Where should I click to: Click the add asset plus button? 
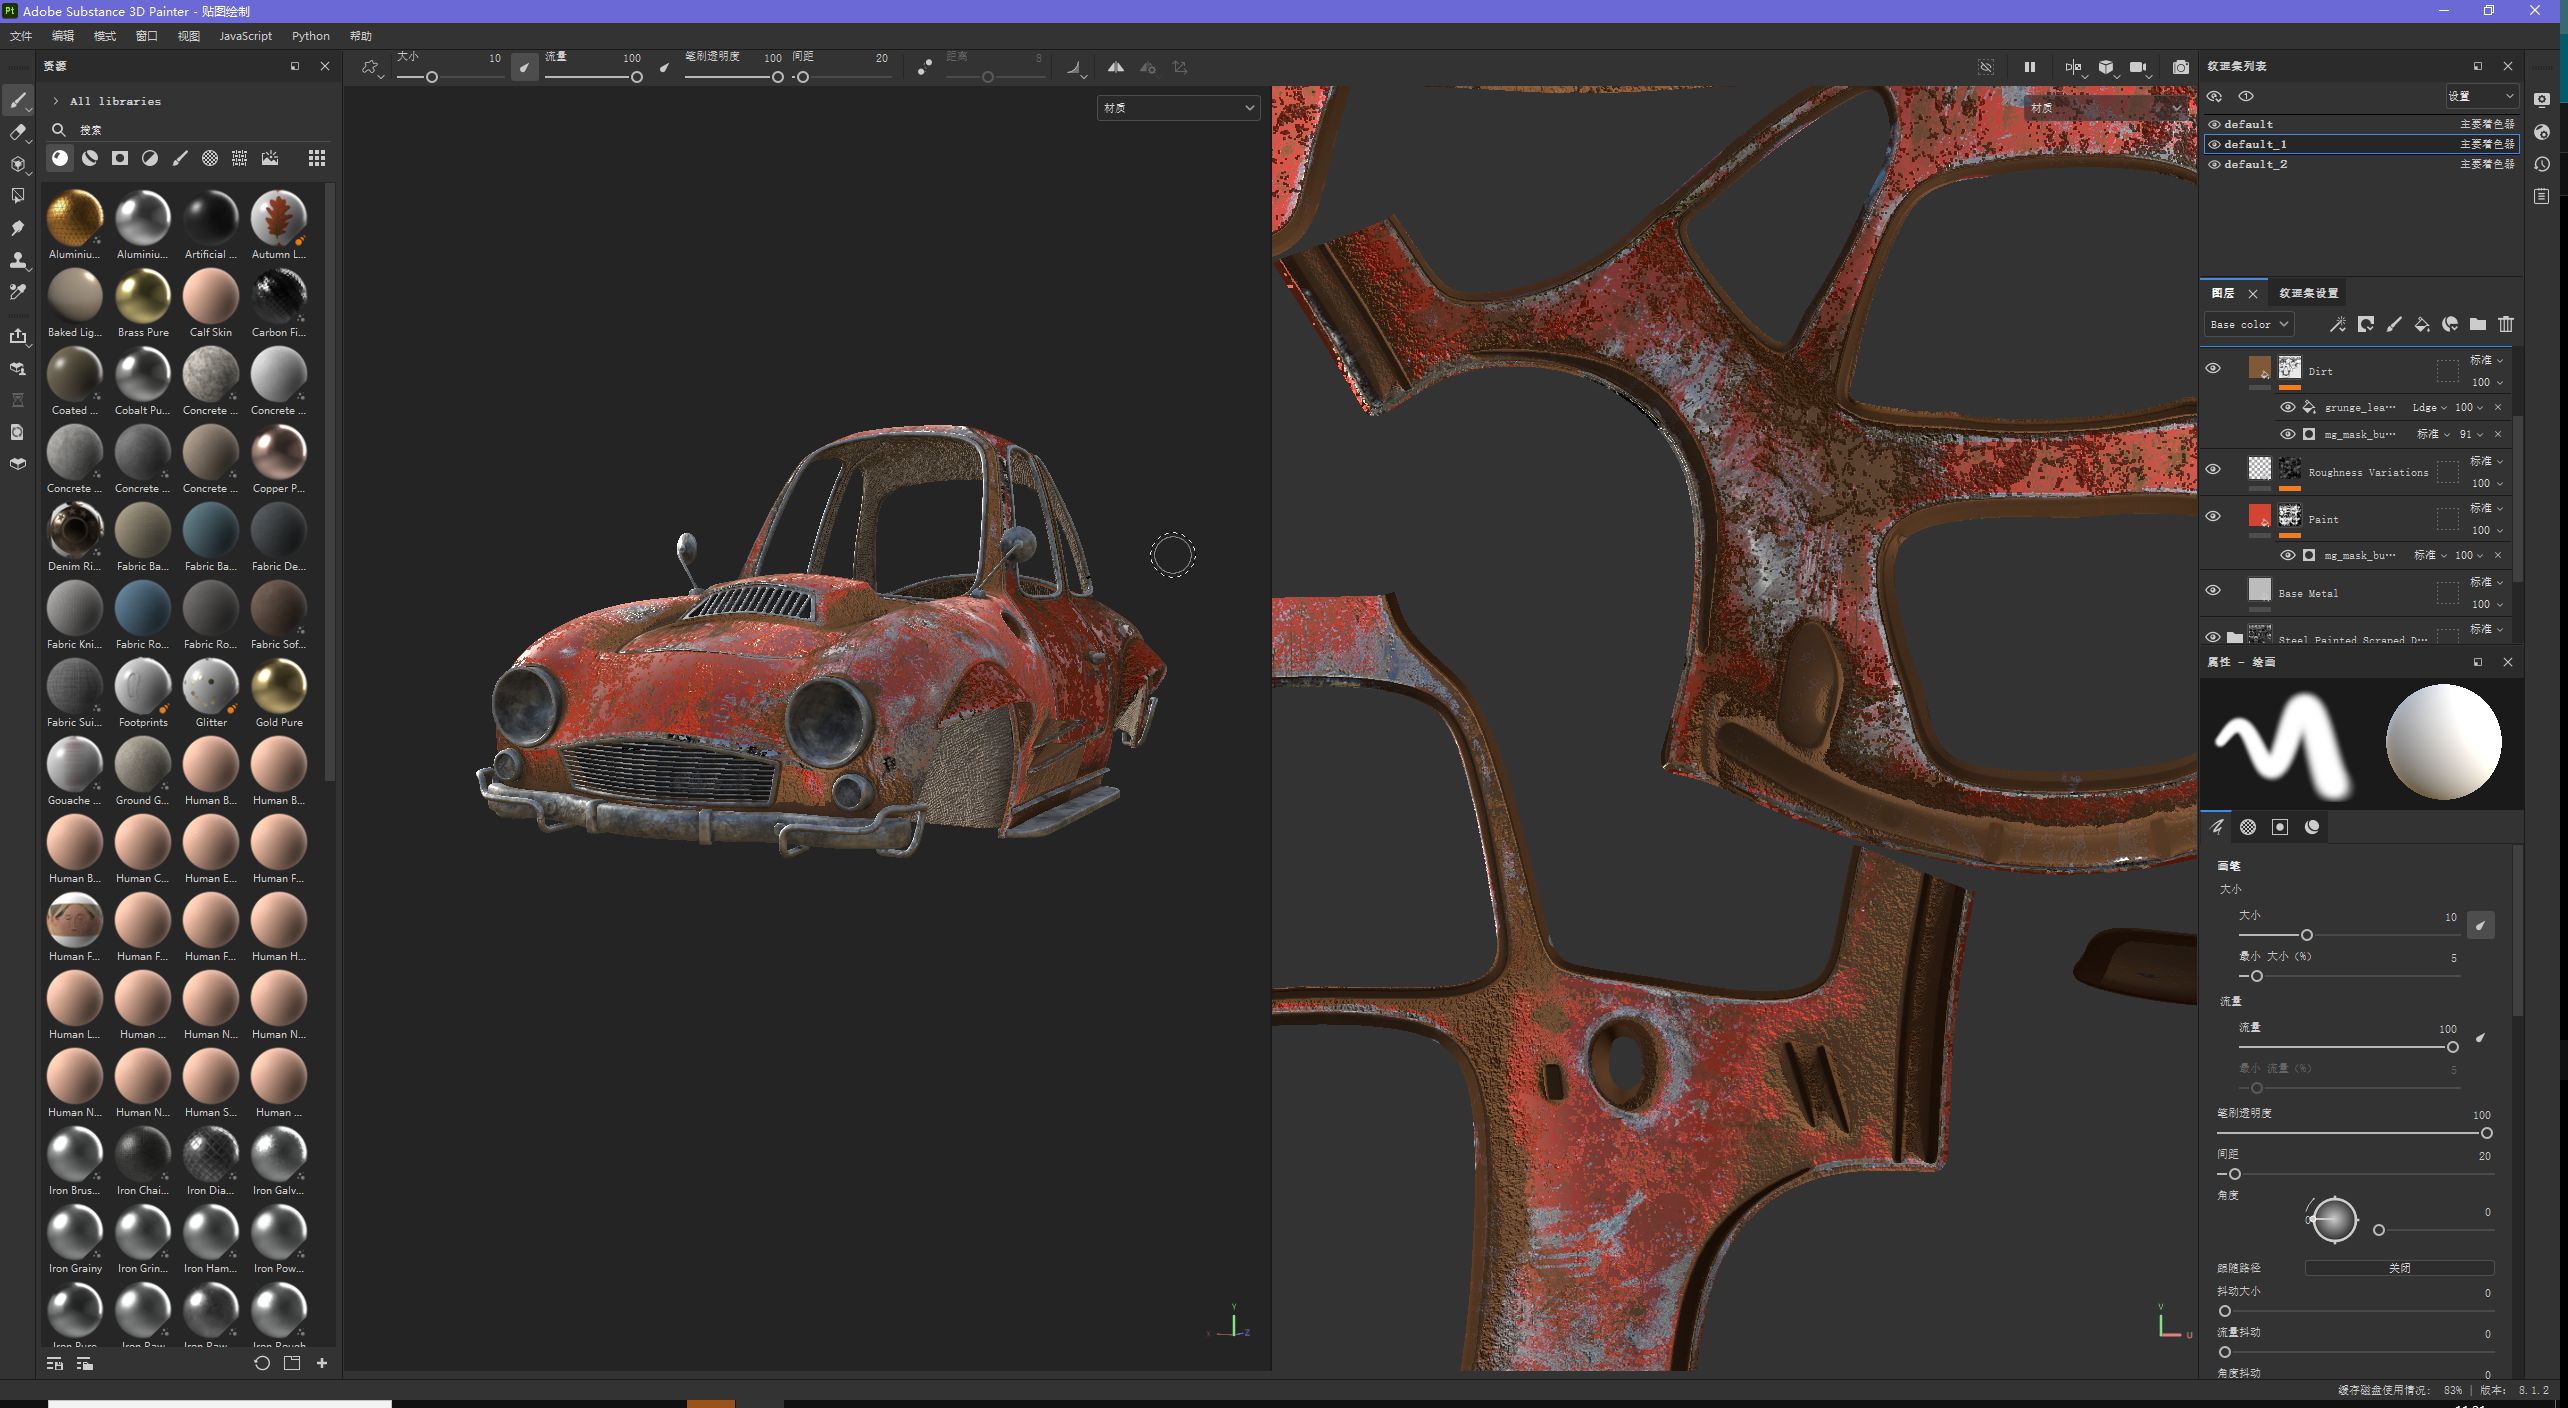[322, 1363]
